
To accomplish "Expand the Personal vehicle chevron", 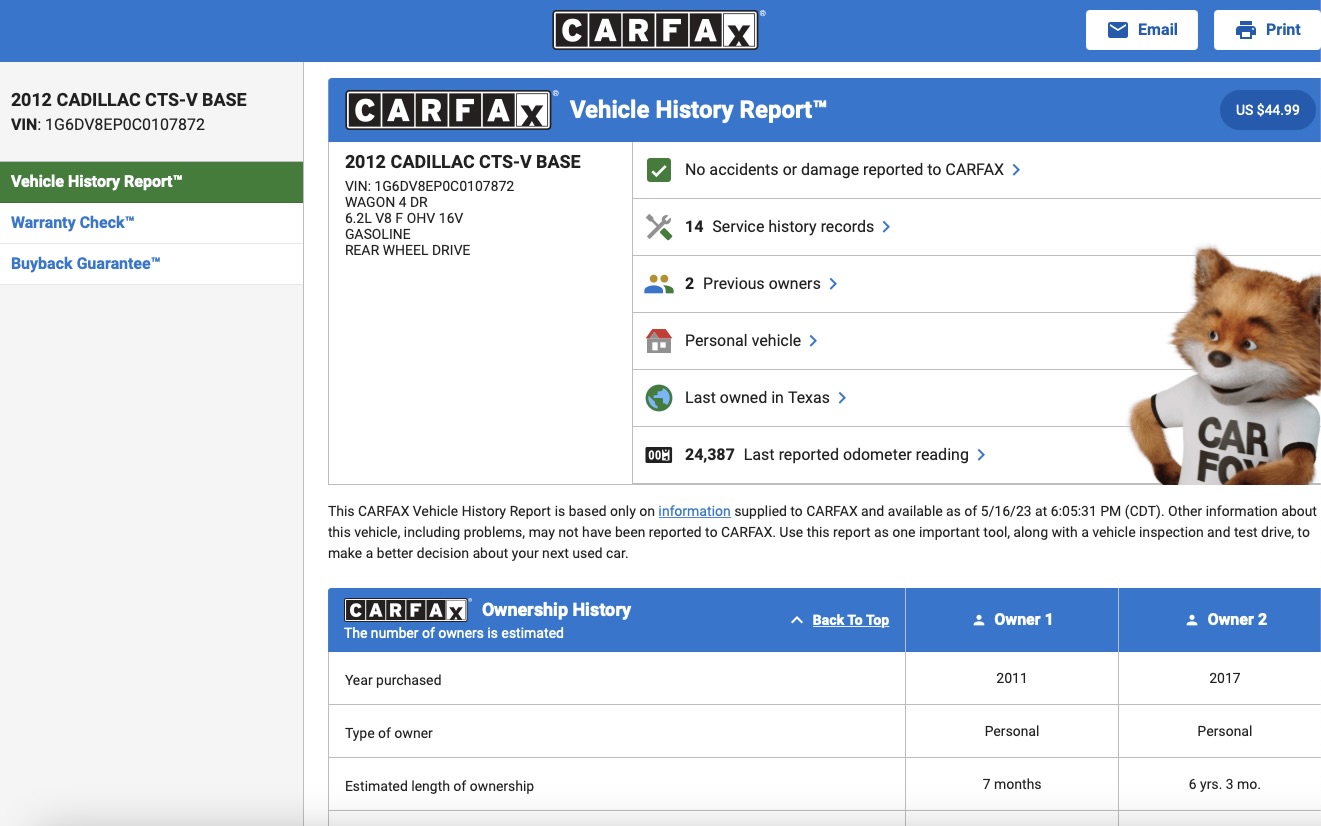I will pyautogui.click(x=813, y=341).
